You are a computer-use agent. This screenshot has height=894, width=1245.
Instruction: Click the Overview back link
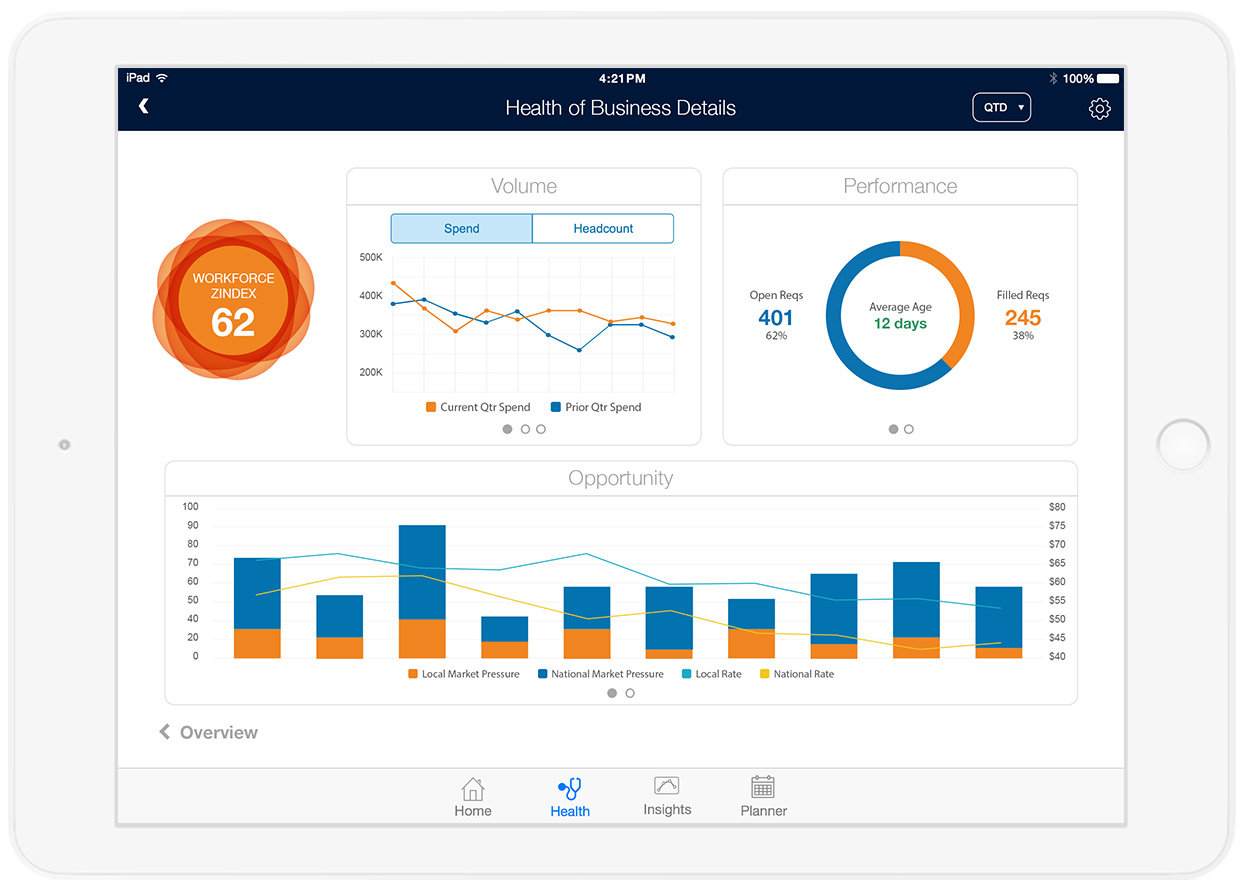209,733
